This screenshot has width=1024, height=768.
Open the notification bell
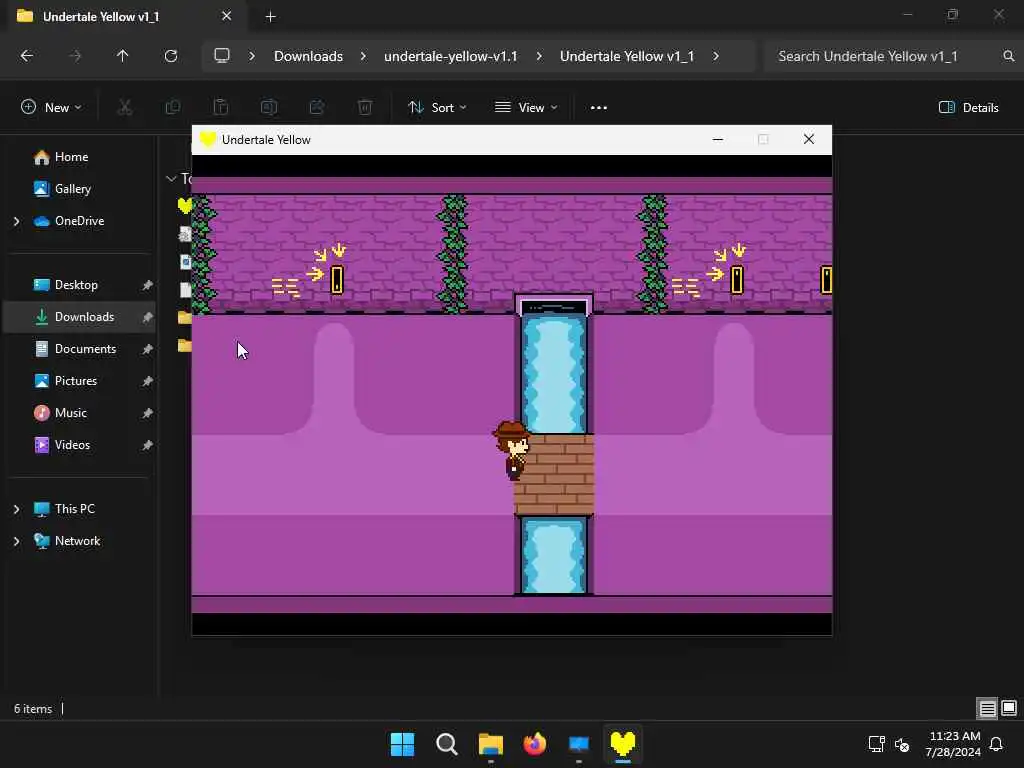tap(997, 744)
